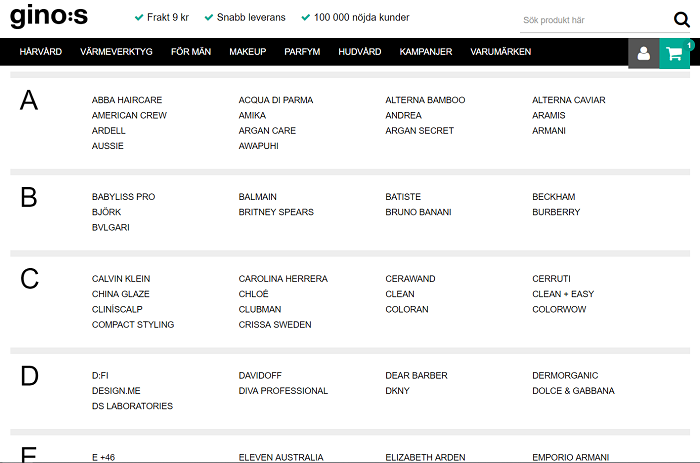Open the Kampanjer menu item
Viewport: 700px width, 463px height.
(x=425, y=52)
